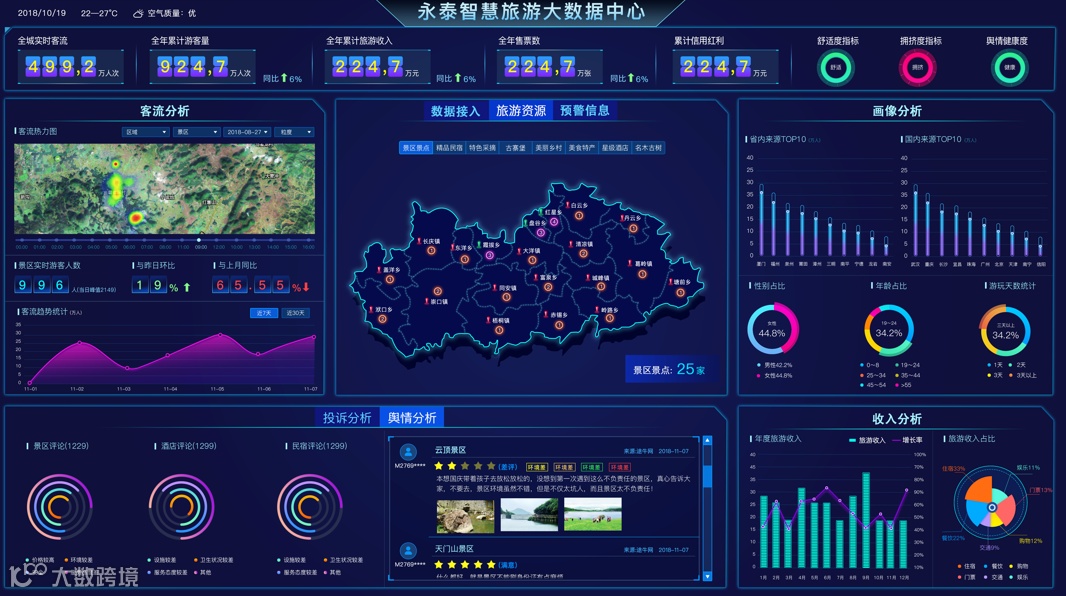1066x596 pixels.
Task: Switch trend chart to 近30天
Action: point(295,313)
